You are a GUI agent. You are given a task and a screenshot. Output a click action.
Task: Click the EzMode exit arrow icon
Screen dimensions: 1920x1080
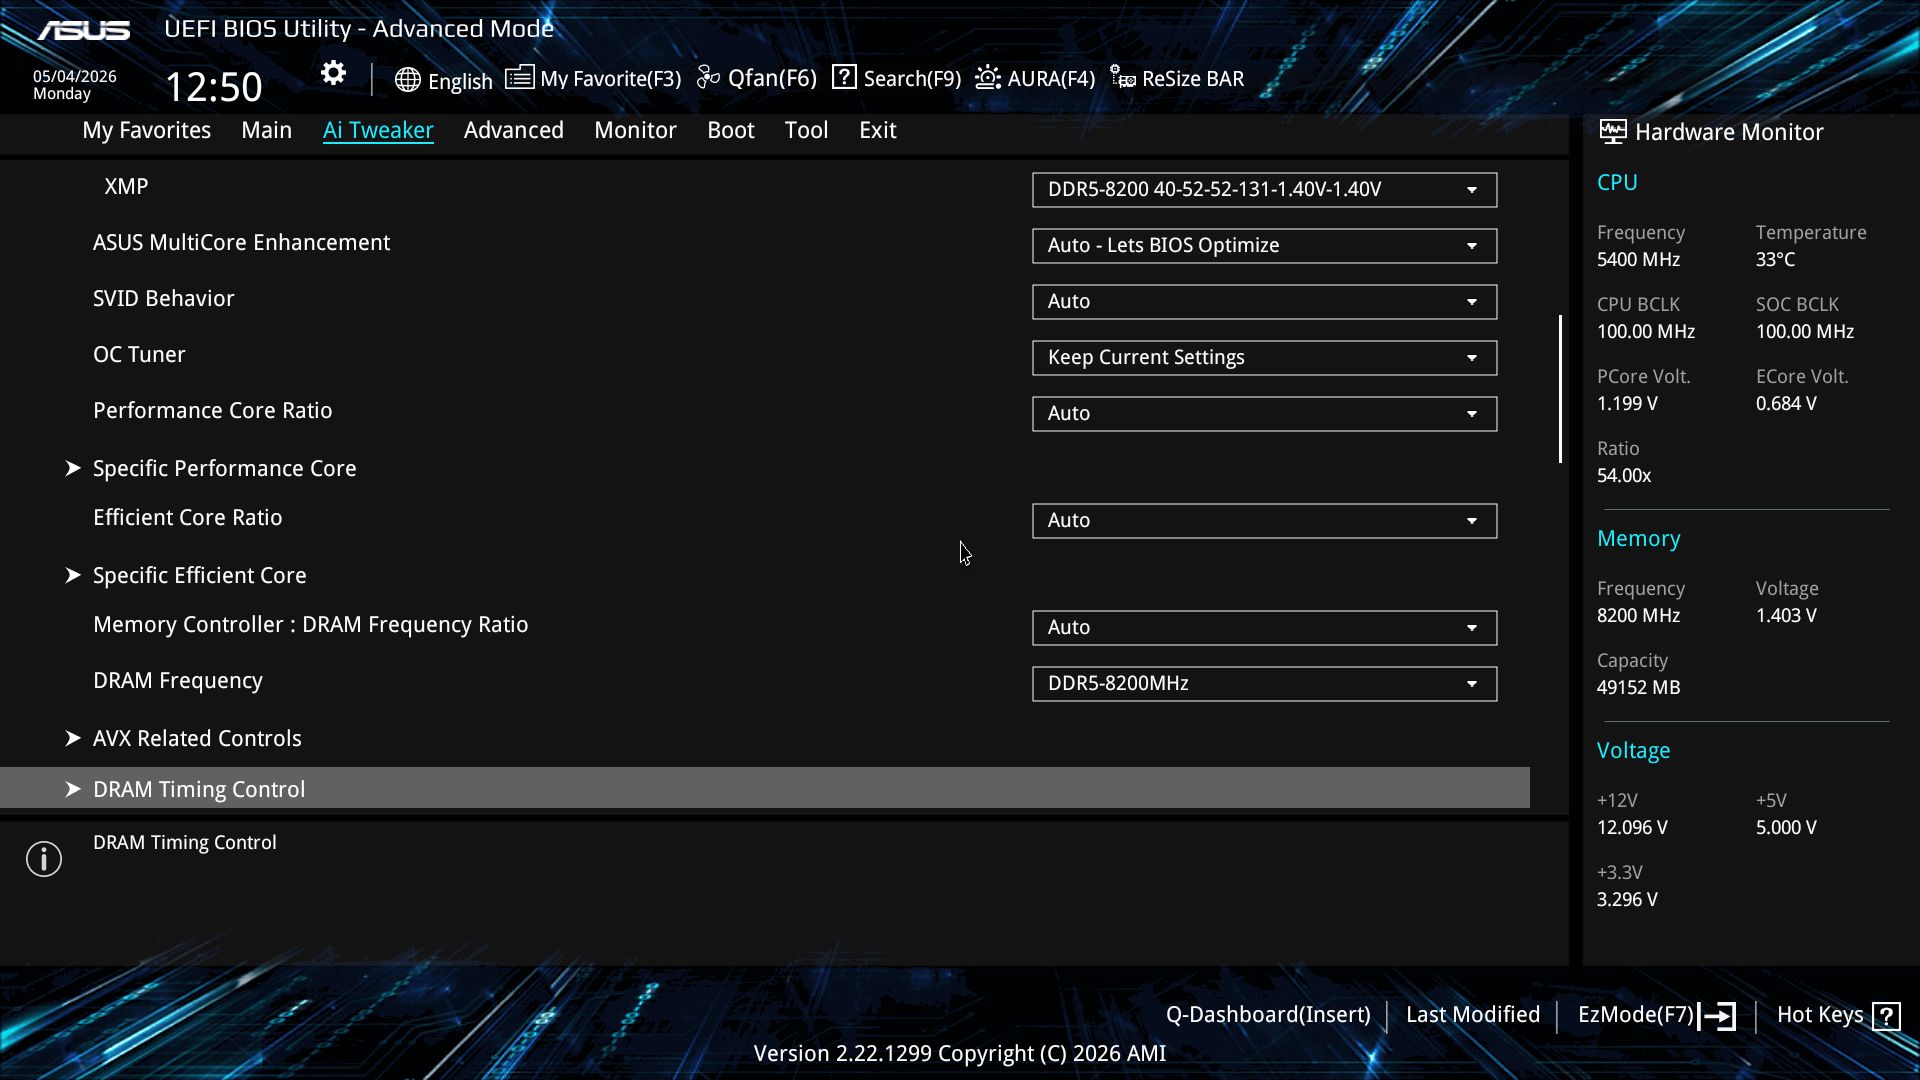click(1717, 1016)
